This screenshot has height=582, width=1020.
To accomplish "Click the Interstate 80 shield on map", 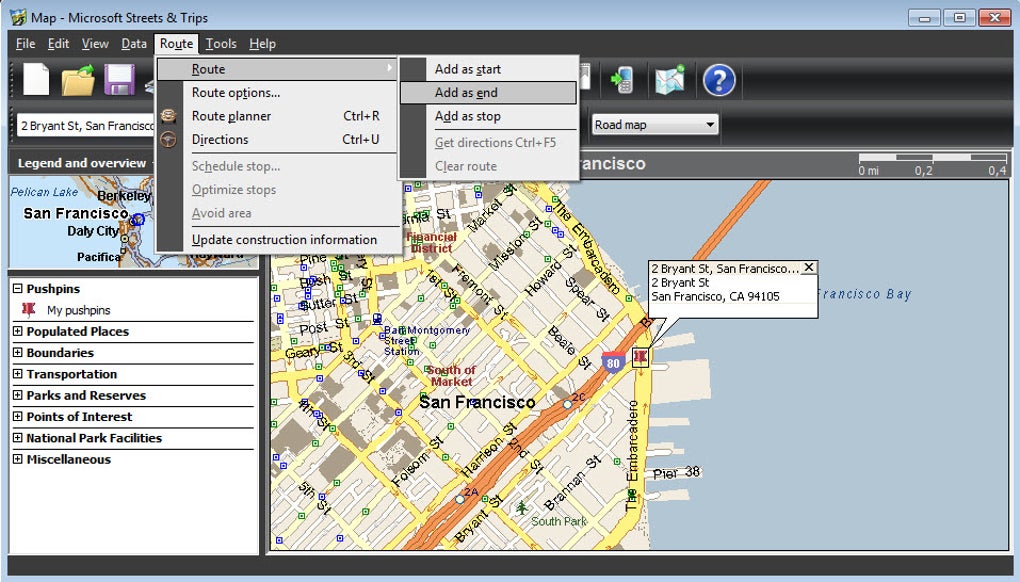I will (613, 363).
